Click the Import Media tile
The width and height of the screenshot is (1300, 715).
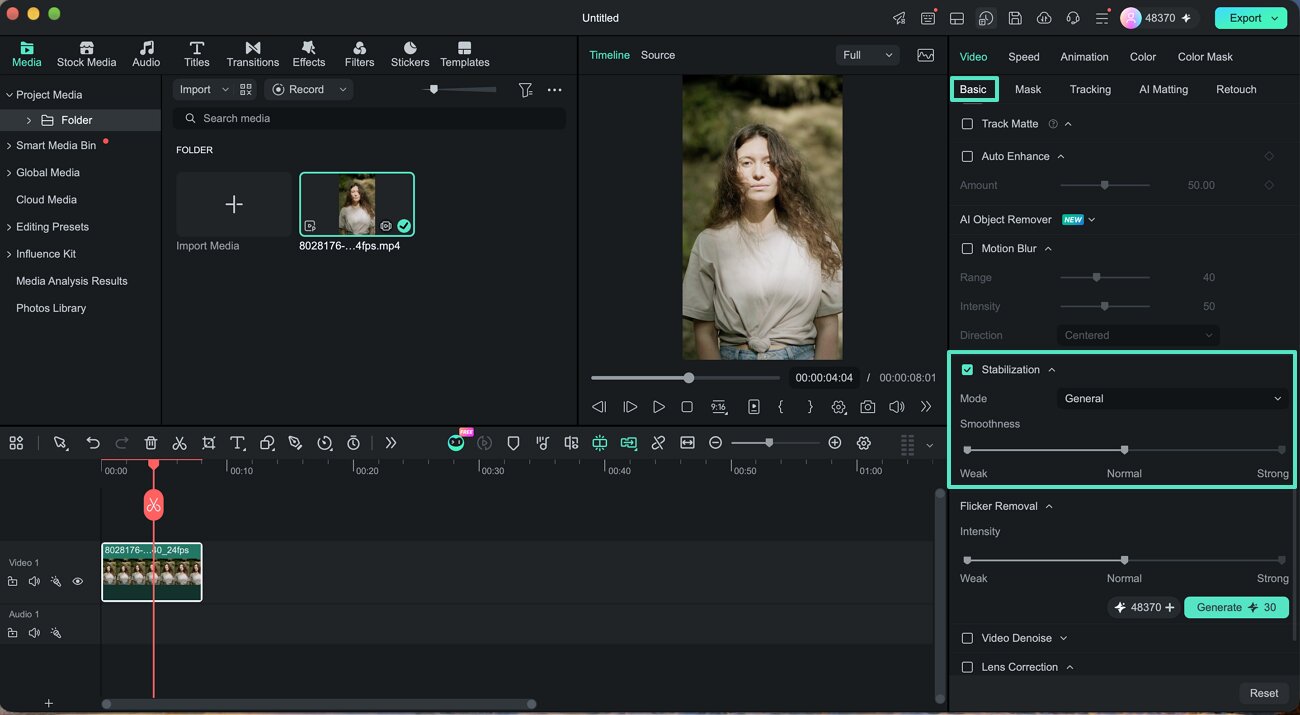[233, 204]
